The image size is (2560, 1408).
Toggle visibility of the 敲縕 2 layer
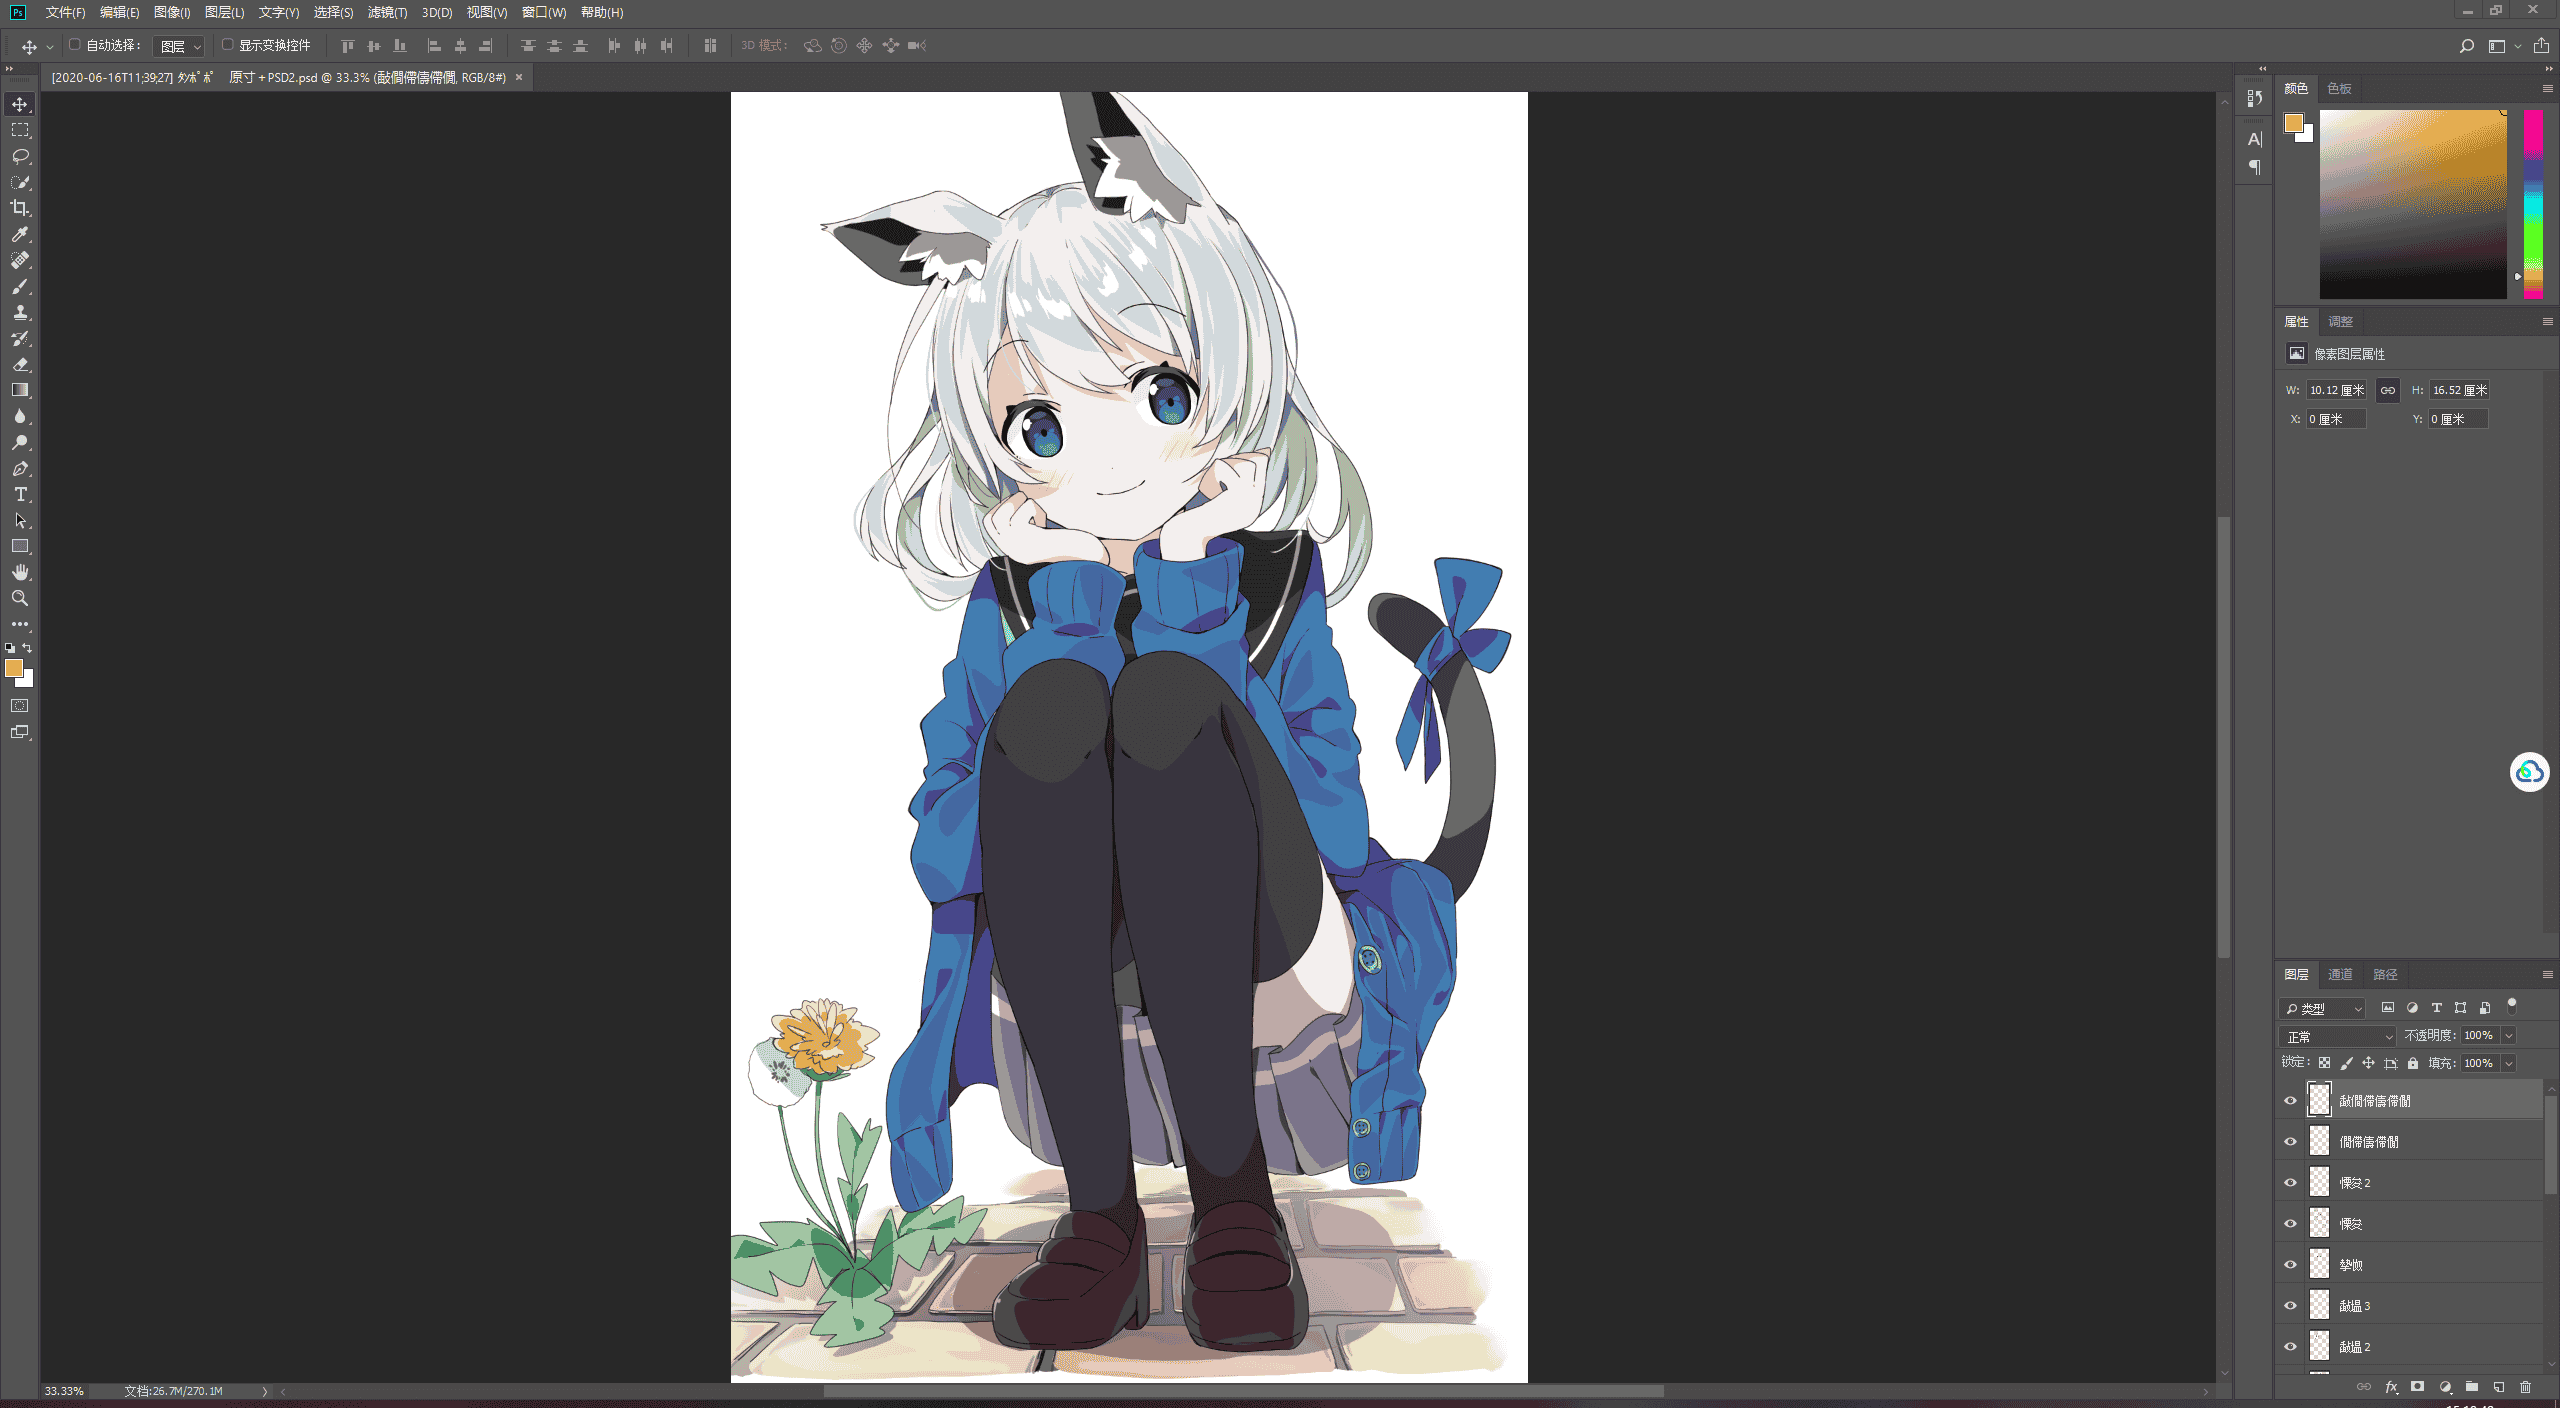pos(2290,1347)
